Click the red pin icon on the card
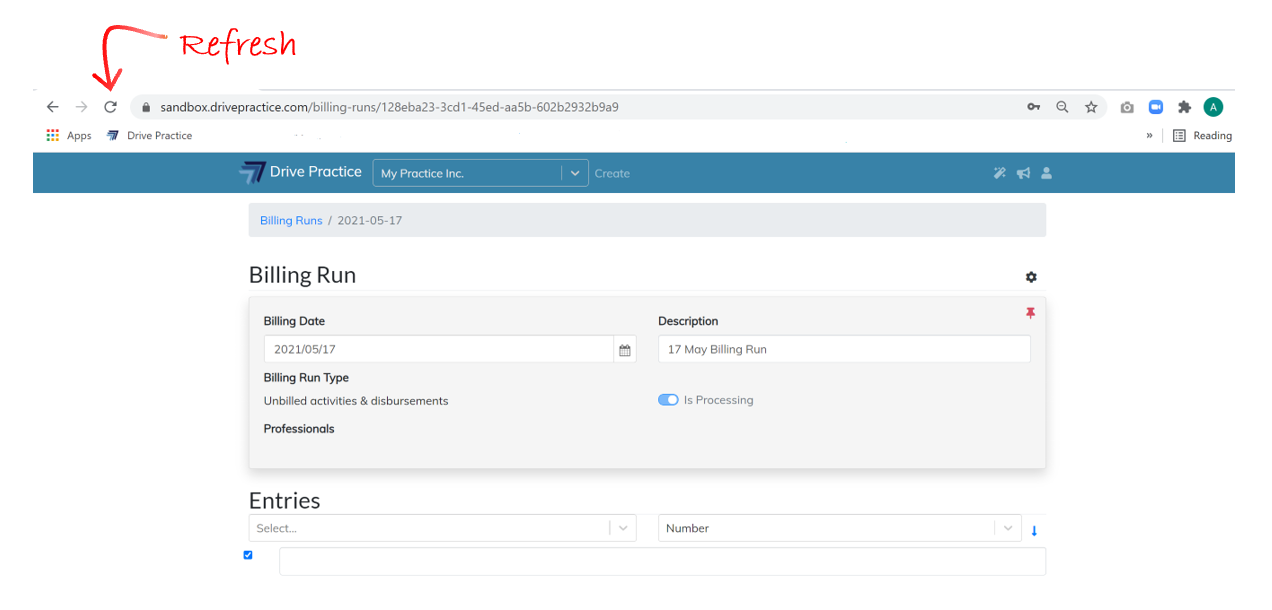Viewport: 1272px width, 610px height. [1030, 313]
